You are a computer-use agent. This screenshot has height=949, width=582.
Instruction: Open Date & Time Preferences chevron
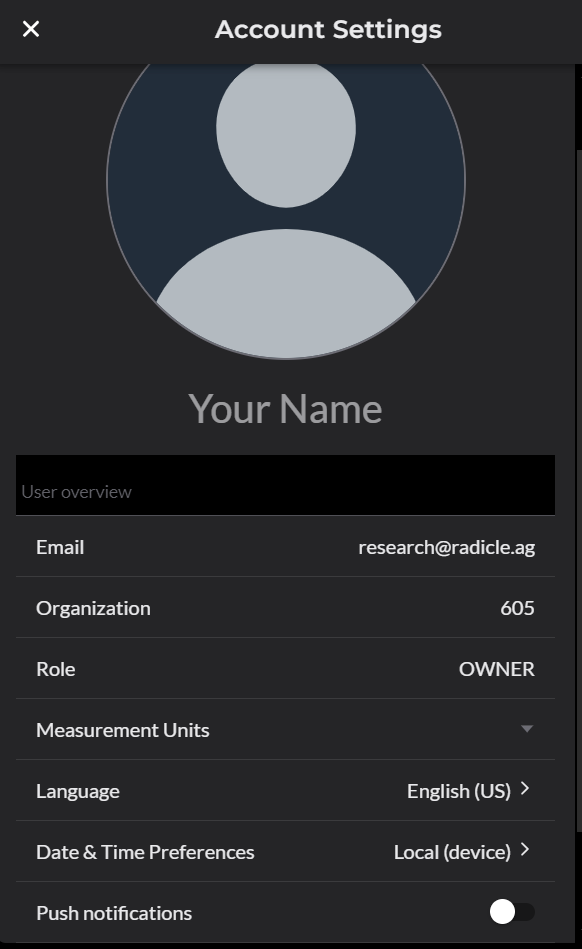tap(525, 850)
